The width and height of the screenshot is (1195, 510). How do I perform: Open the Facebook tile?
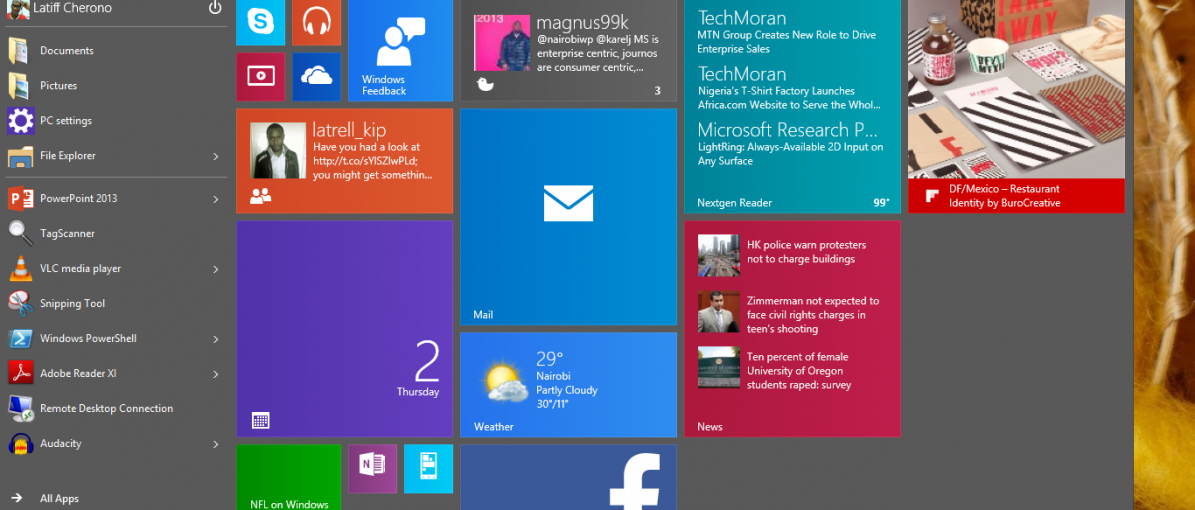(568, 477)
